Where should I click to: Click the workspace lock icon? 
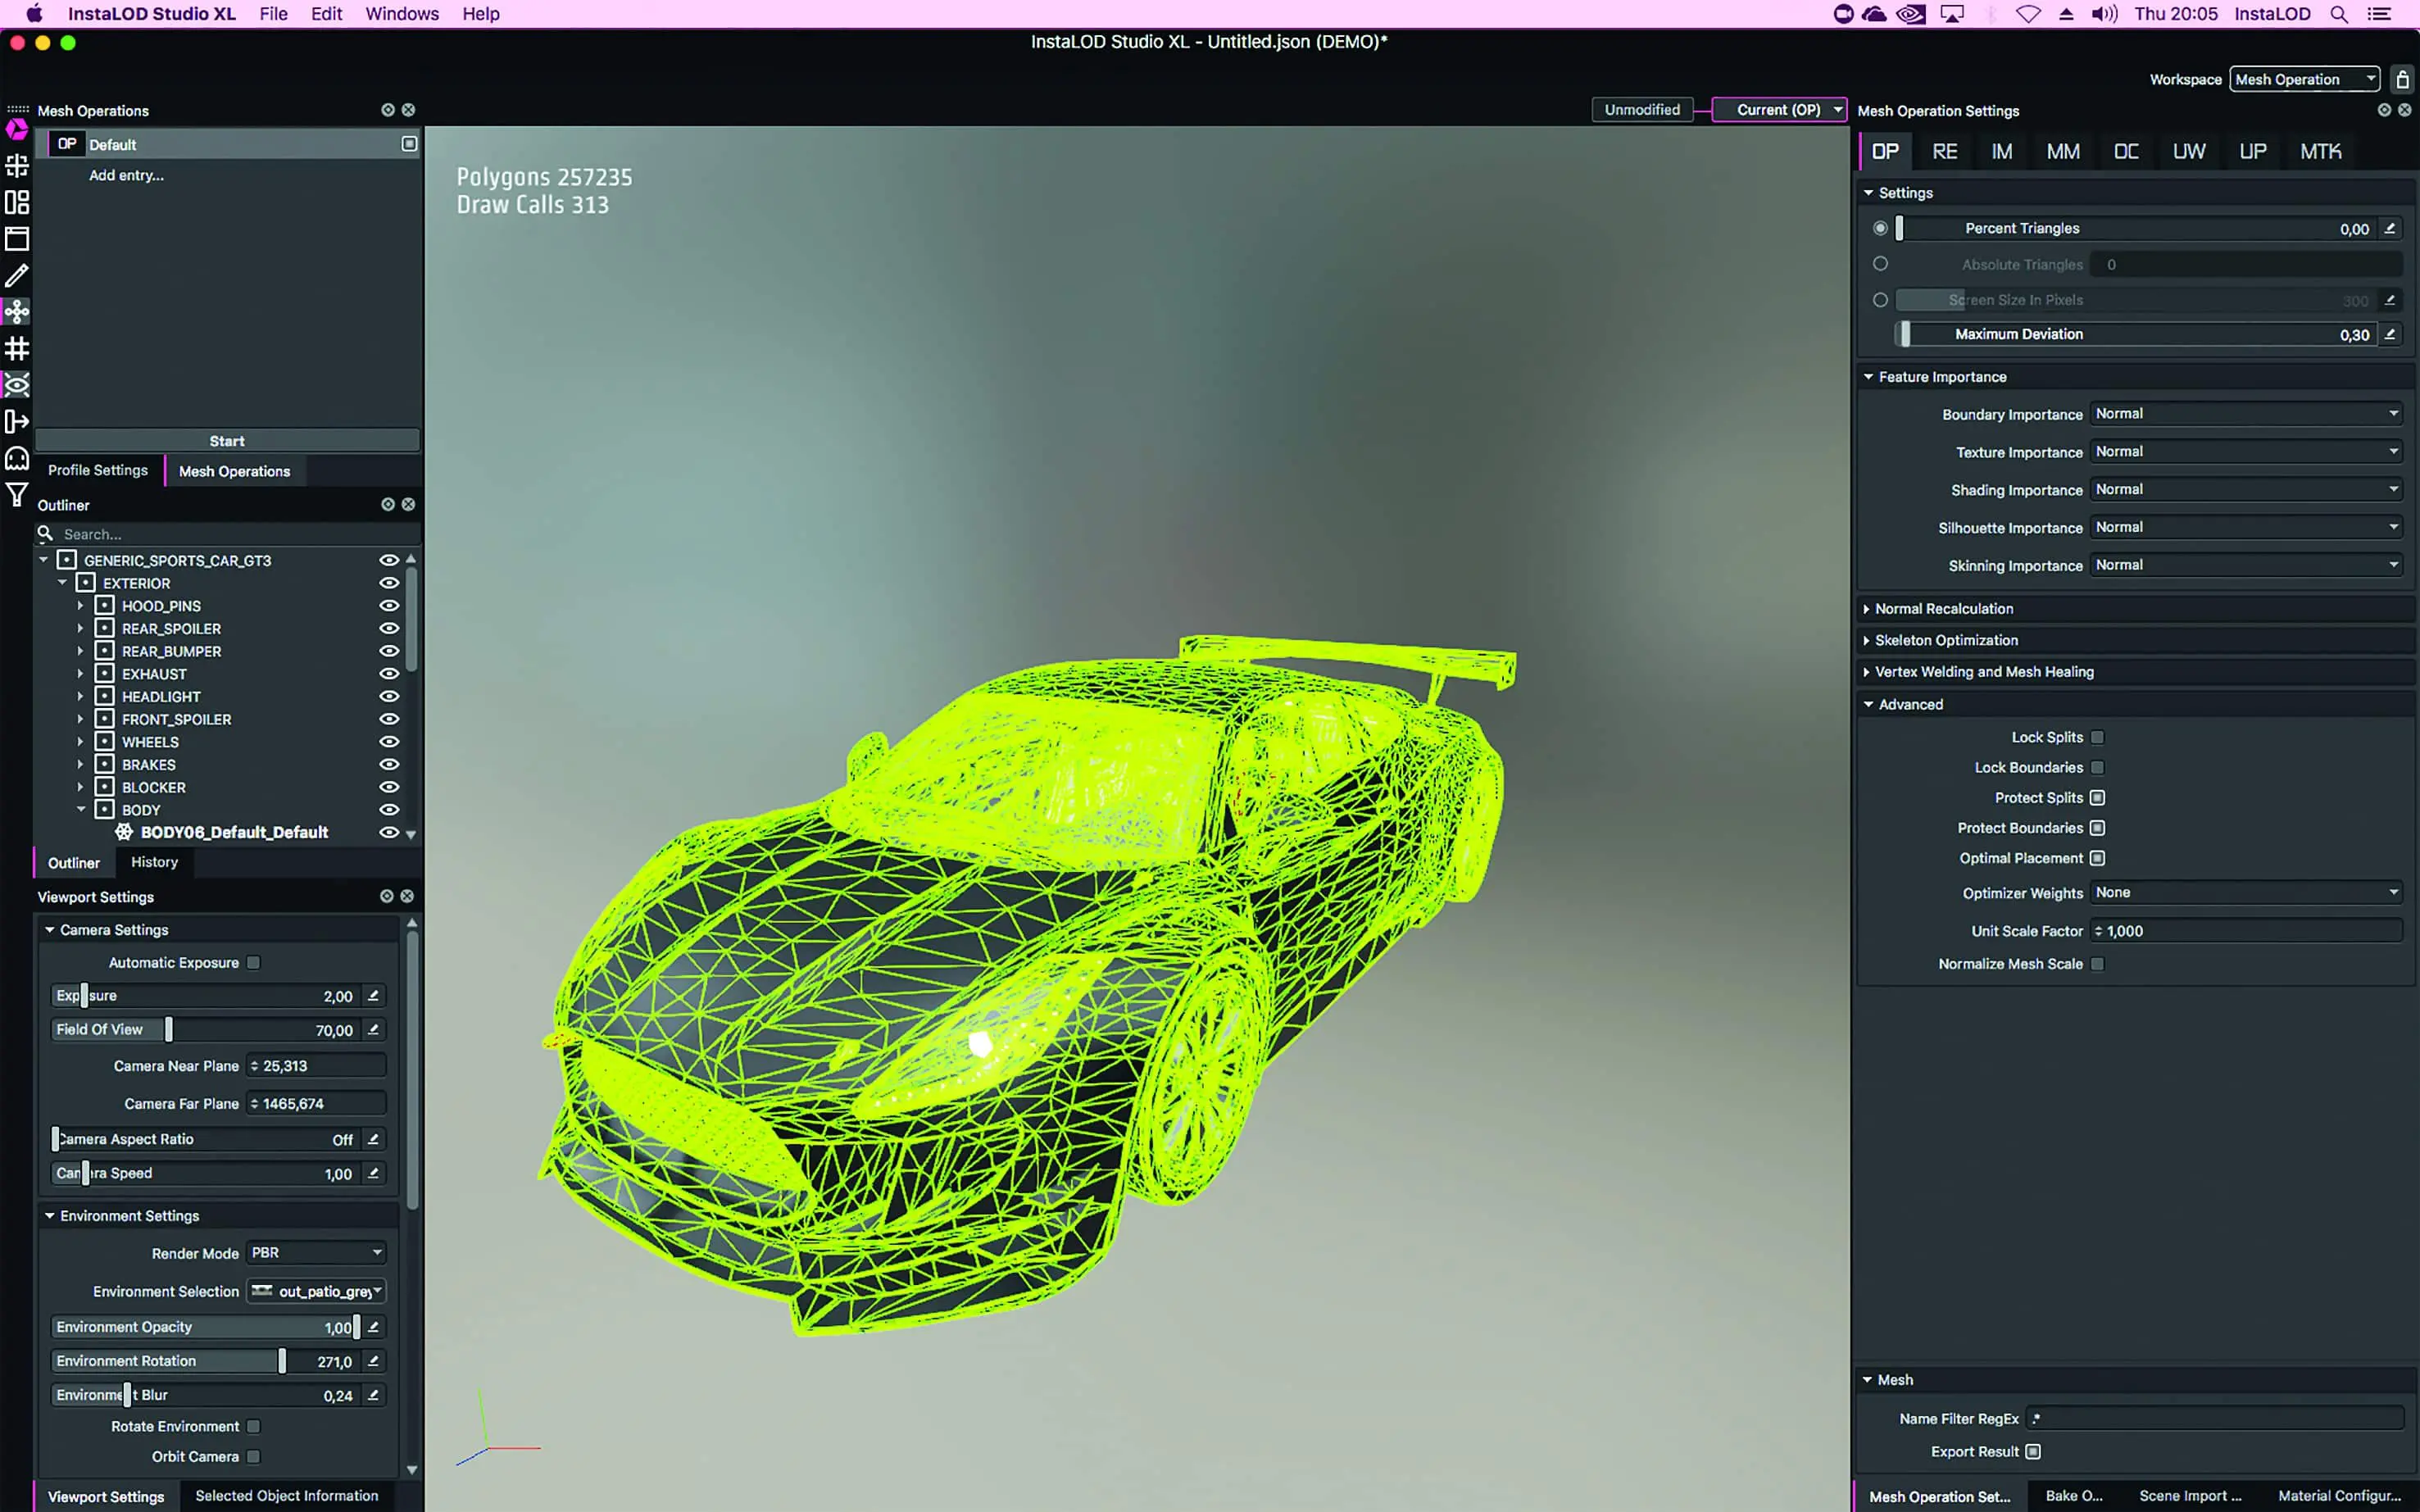point(2402,79)
